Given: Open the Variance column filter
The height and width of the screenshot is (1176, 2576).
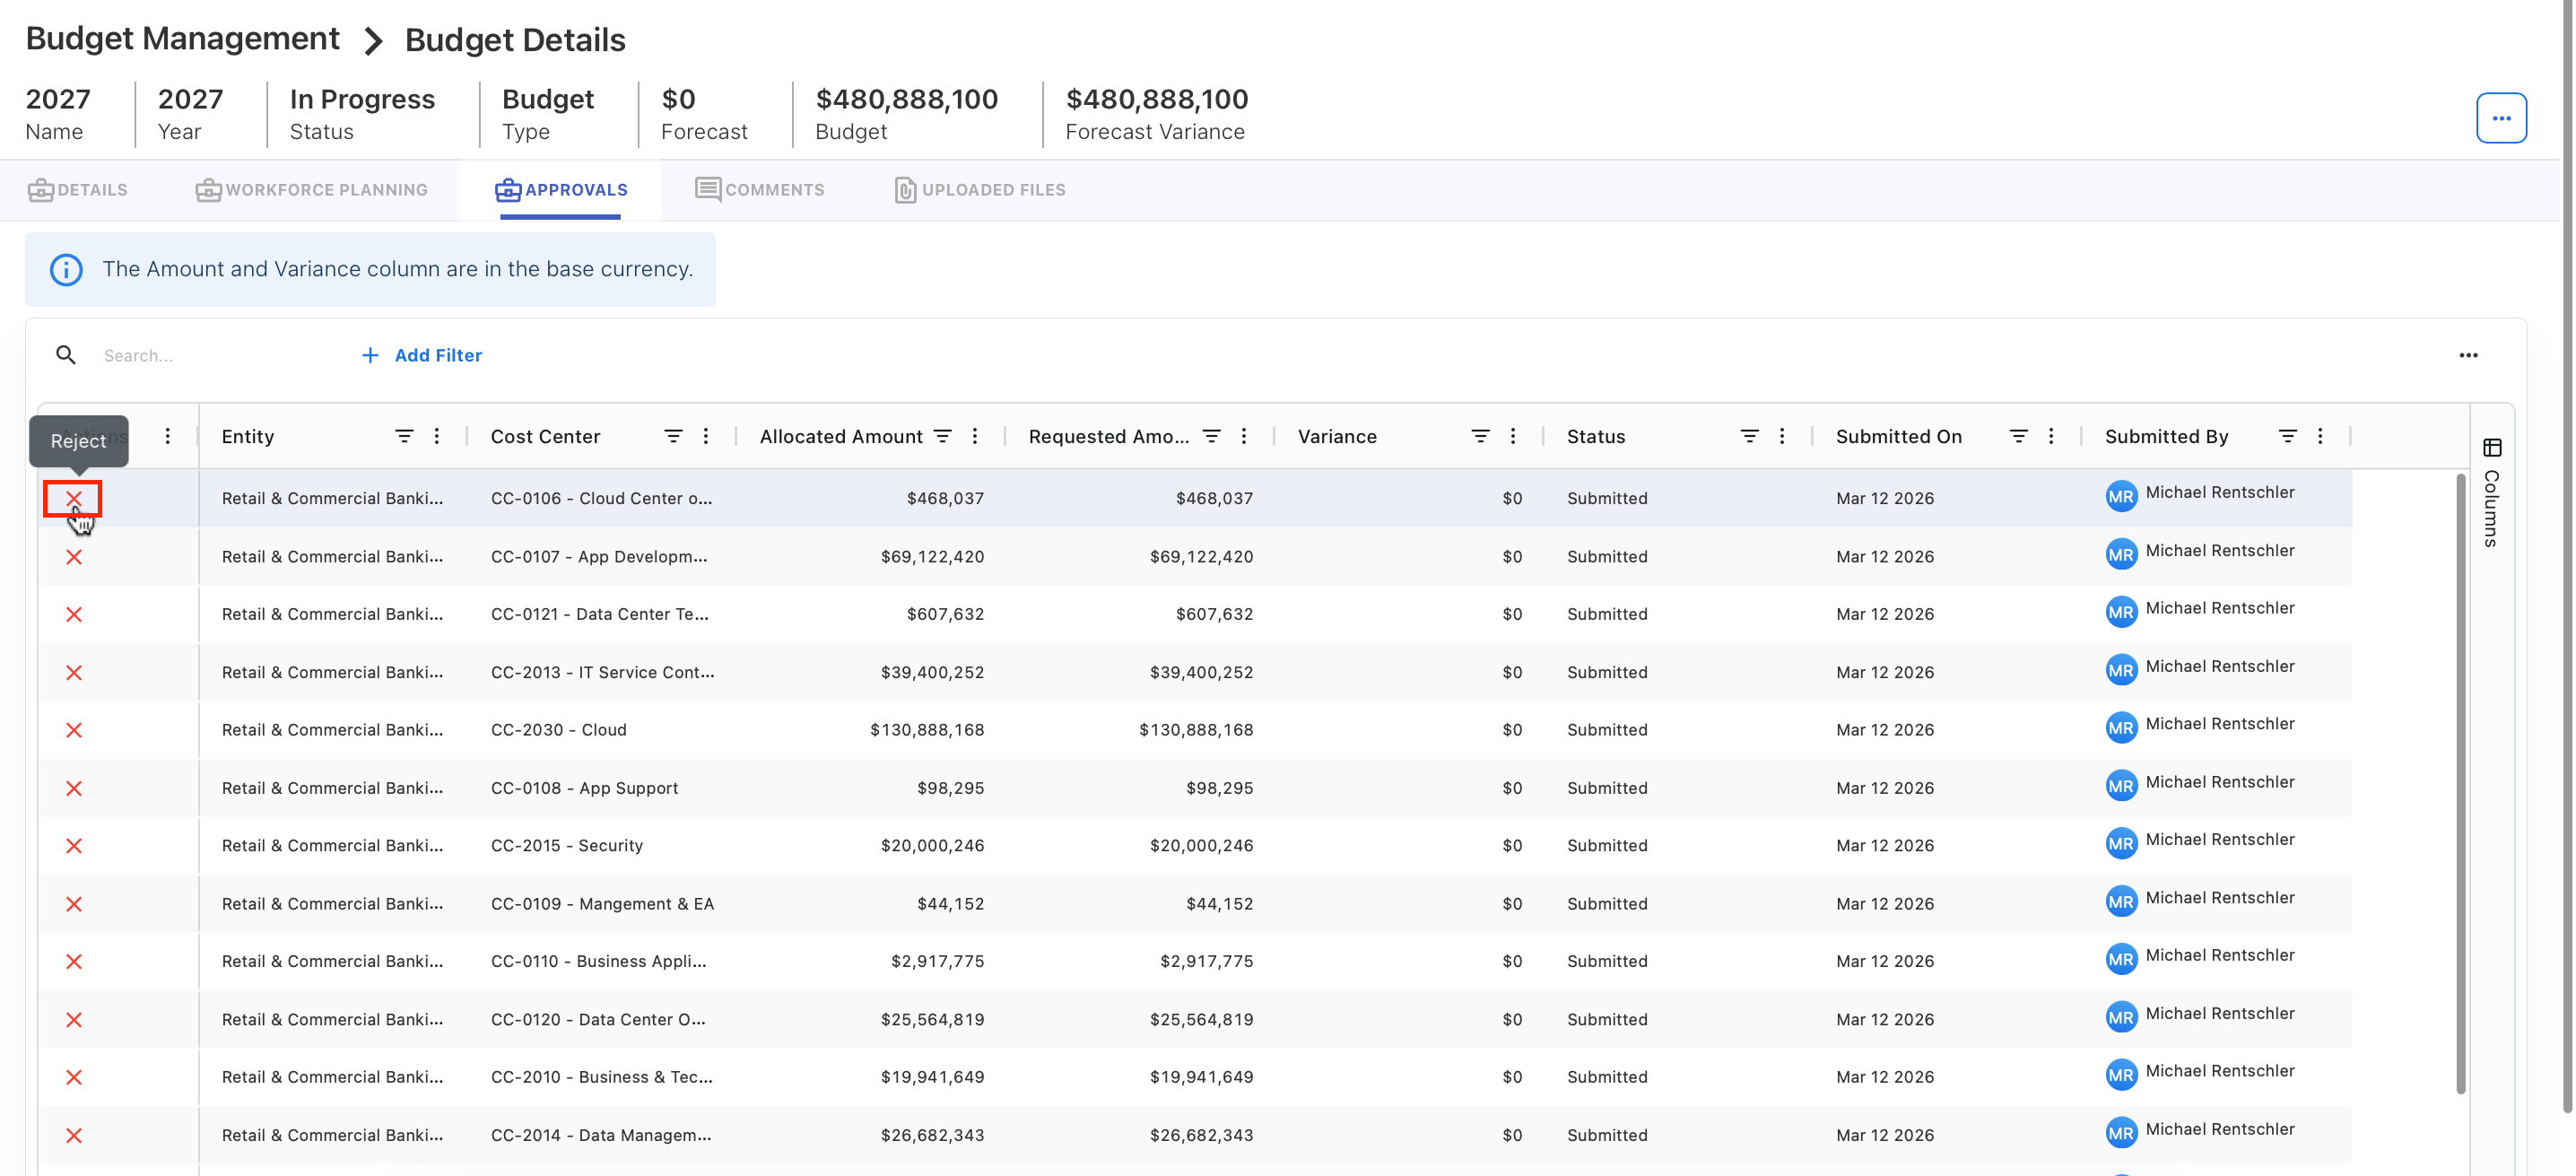Looking at the screenshot, I should [1480, 436].
